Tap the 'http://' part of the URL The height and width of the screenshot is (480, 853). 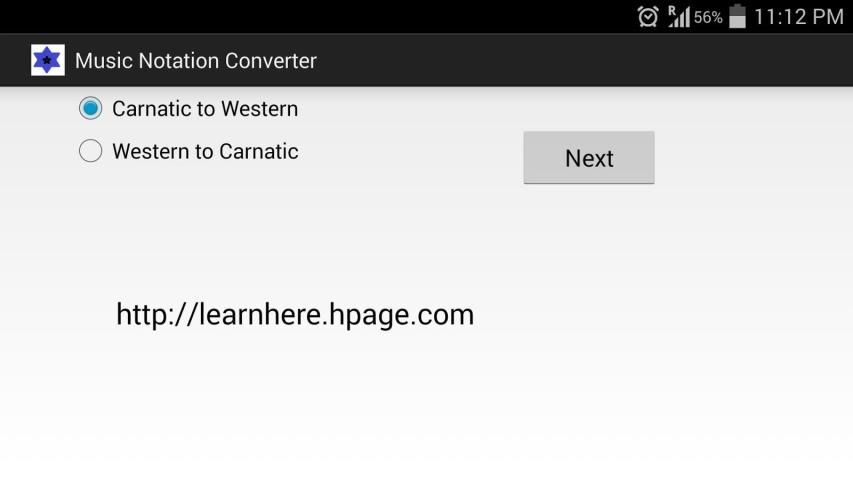[155, 315]
